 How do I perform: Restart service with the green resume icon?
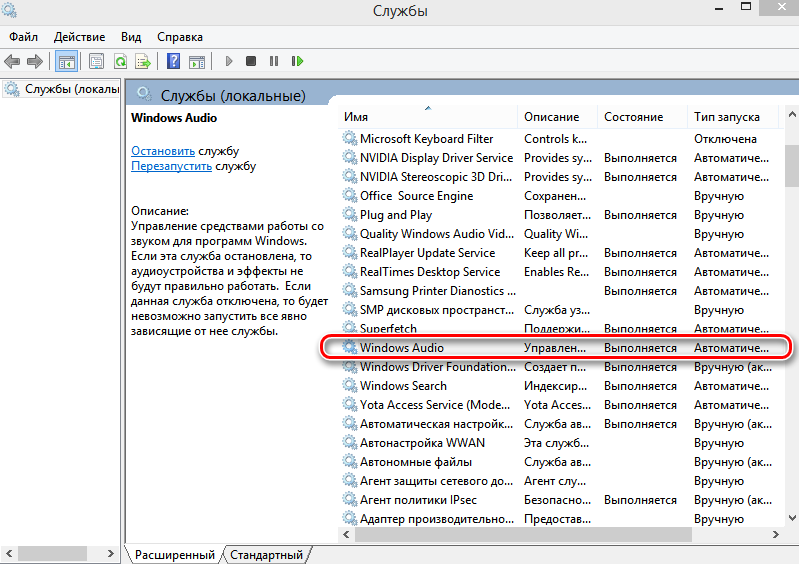pos(297,61)
